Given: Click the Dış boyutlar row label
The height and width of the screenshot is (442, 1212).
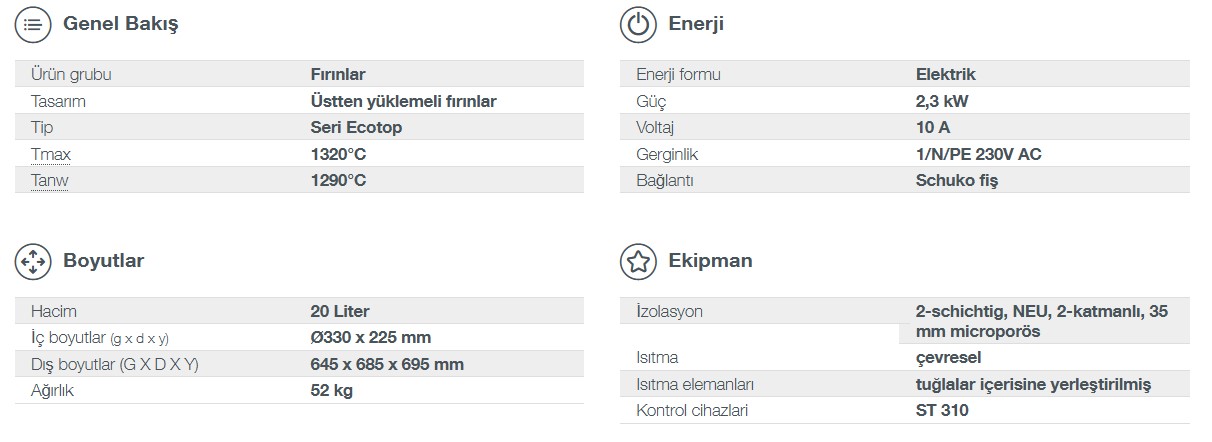Looking at the screenshot, I should click(x=115, y=364).
